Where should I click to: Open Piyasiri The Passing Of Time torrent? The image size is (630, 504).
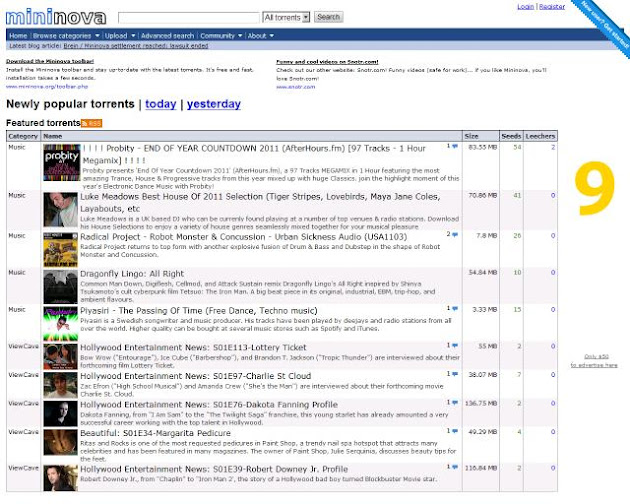tap(198, 311)
